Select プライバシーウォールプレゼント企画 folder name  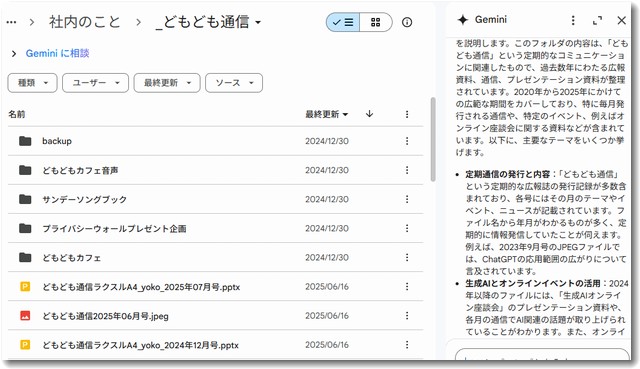pos(114,229)
